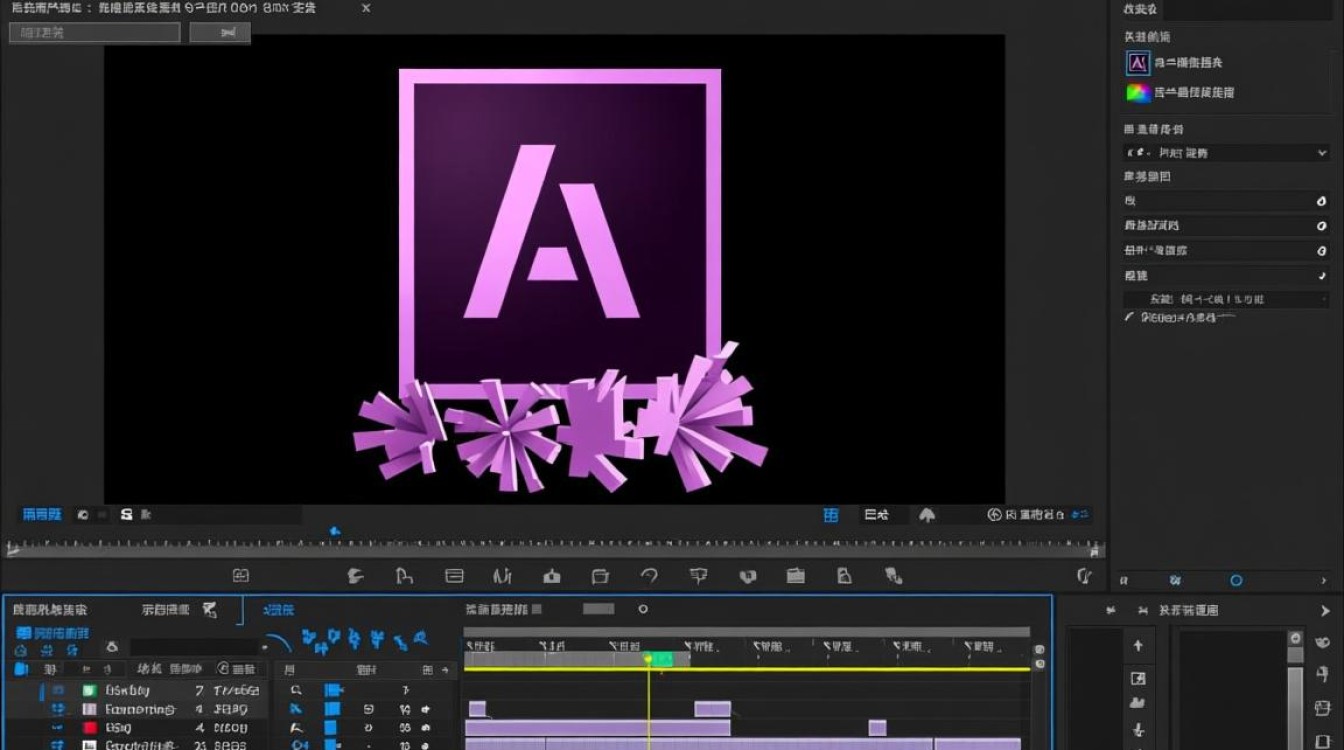This screenshot has width=1344, height=750.
Task: Click the small circle icon above the timeline ruler
Action: point(643,609)
